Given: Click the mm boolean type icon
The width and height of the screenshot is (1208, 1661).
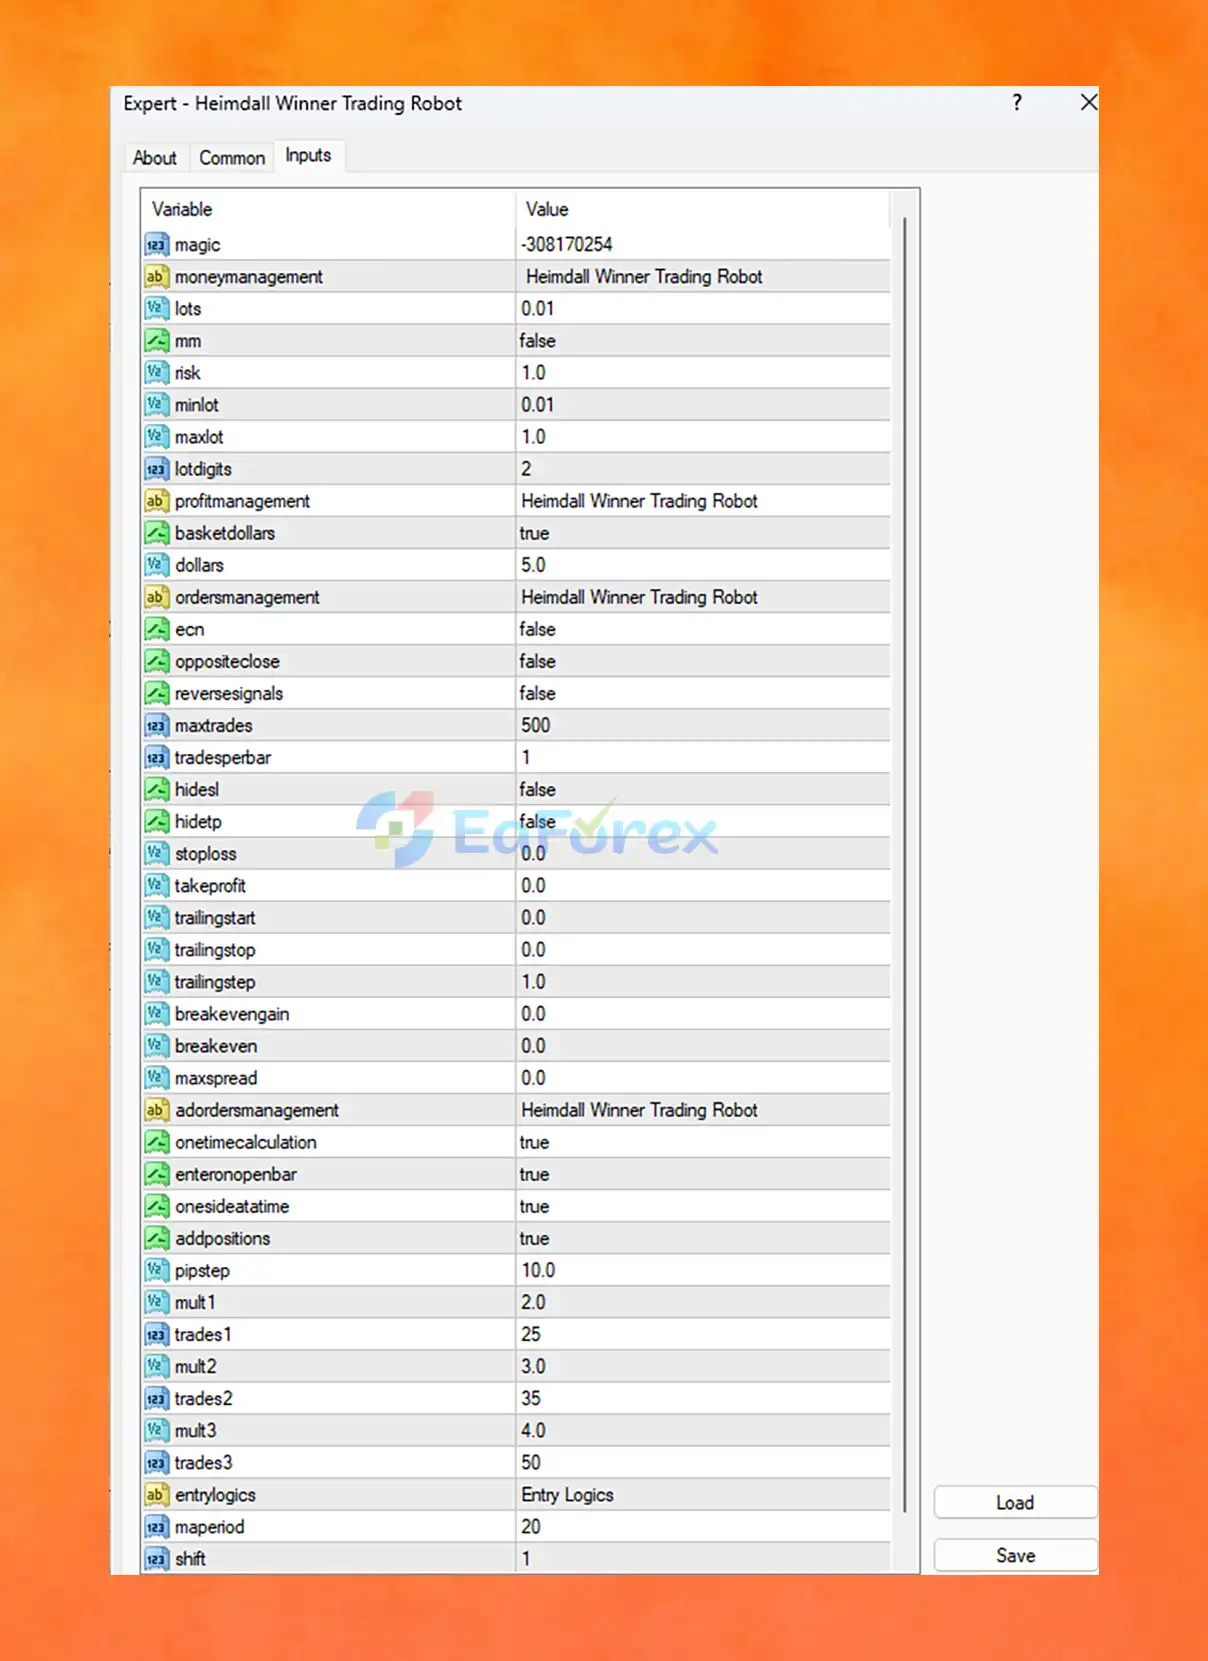Looking at the screenshot, I should 156,341.
